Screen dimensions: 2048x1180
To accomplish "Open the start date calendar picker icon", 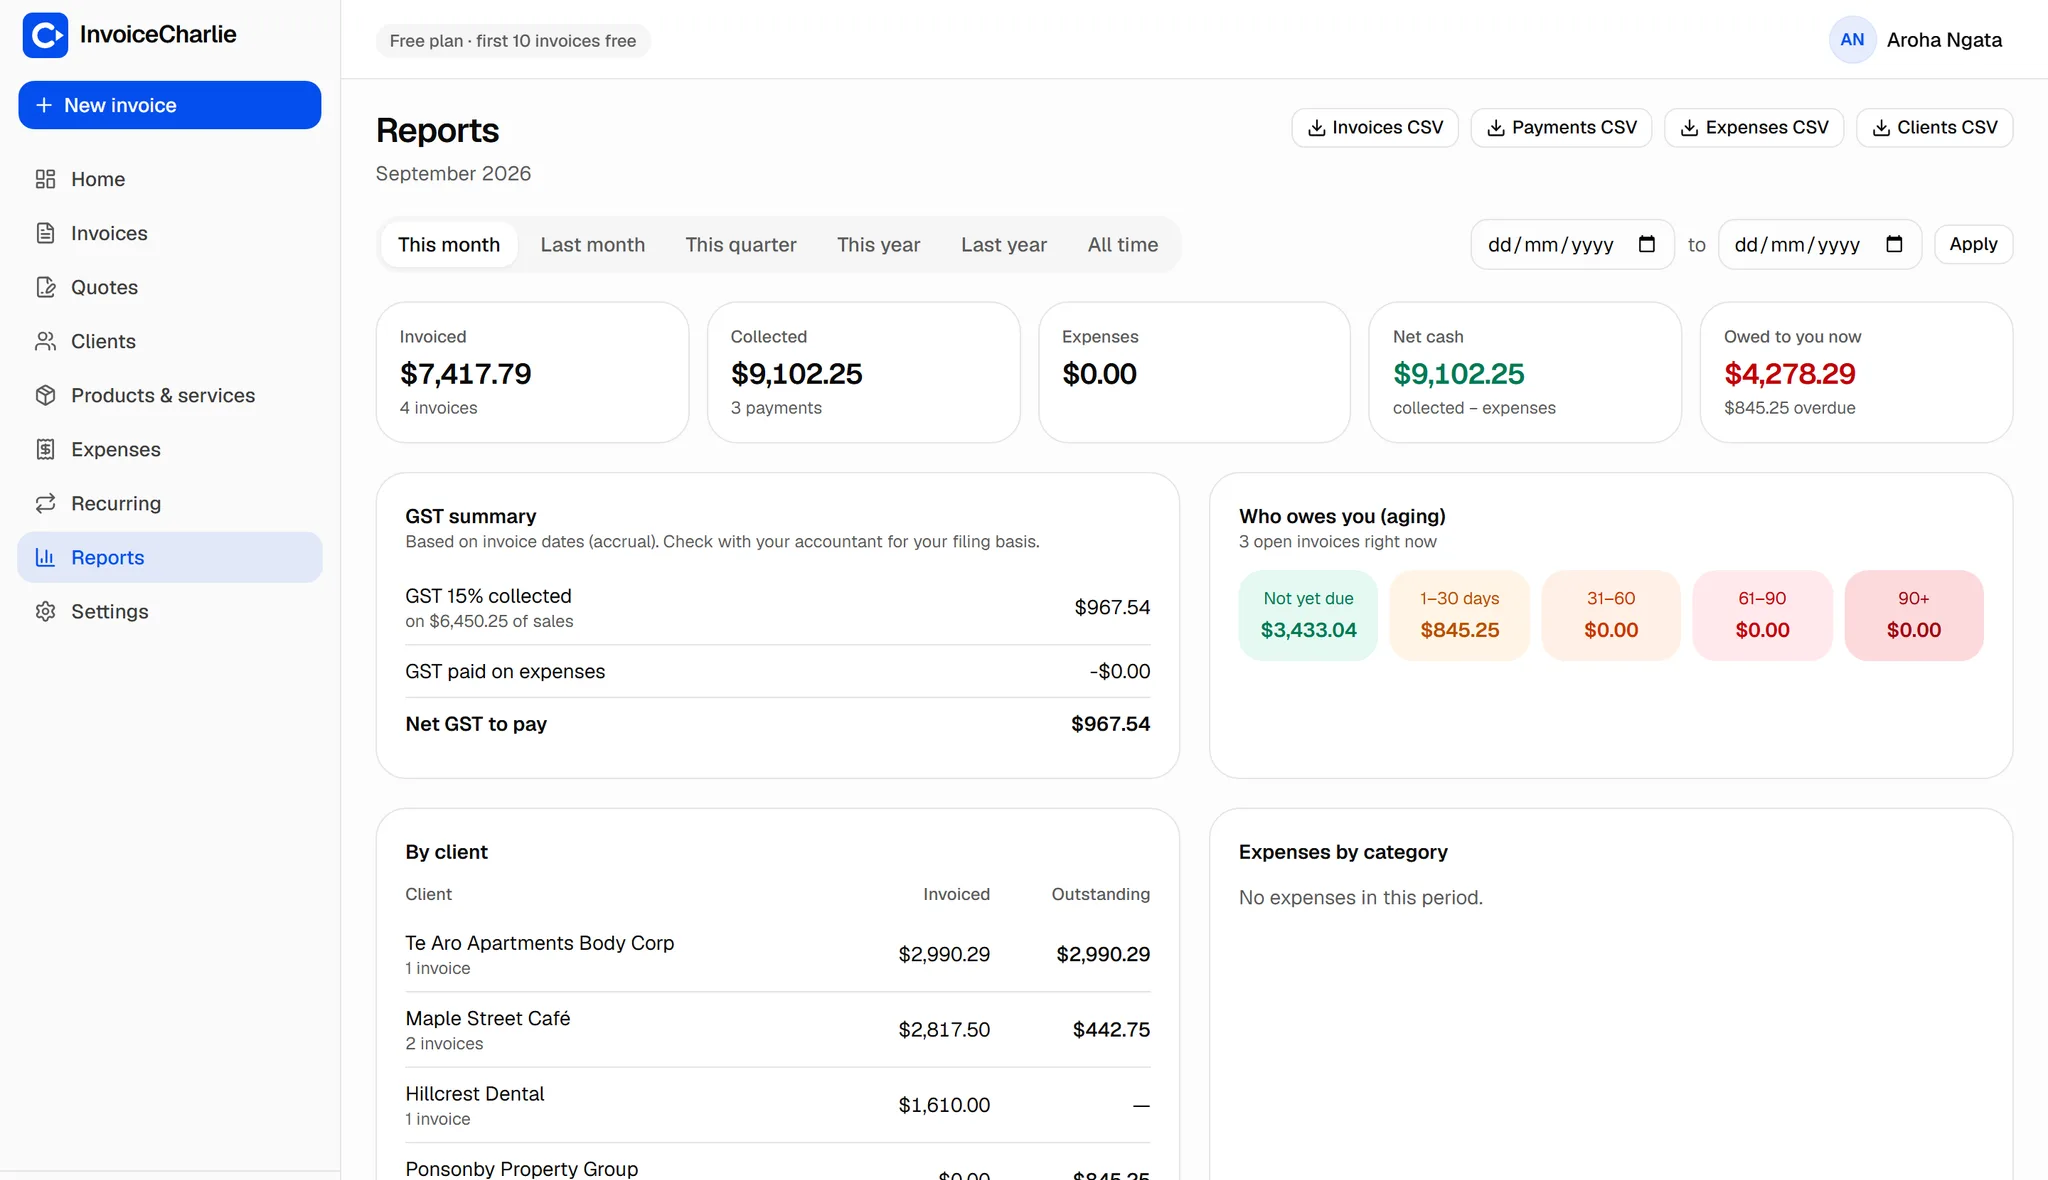I will (x=1647, y=244).
